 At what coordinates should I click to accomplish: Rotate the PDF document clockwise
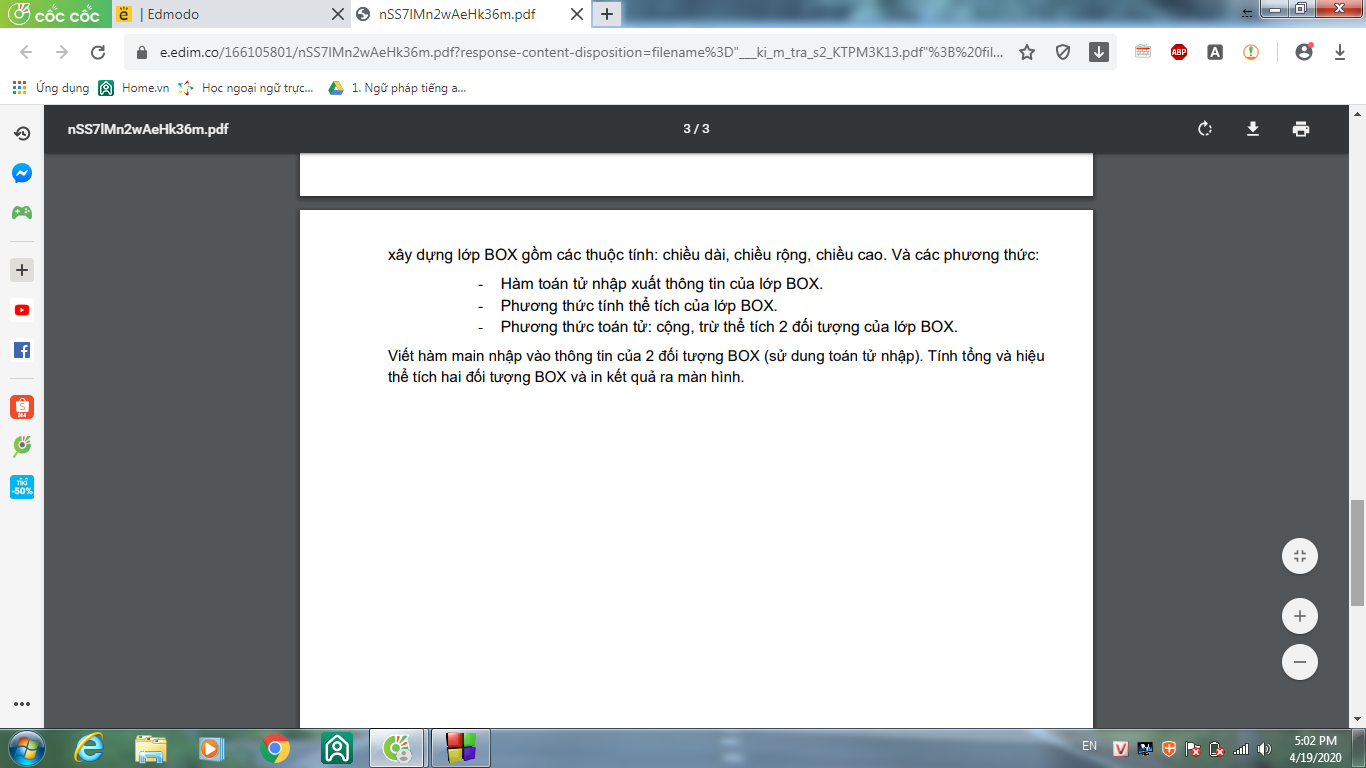pos(1205,129)
